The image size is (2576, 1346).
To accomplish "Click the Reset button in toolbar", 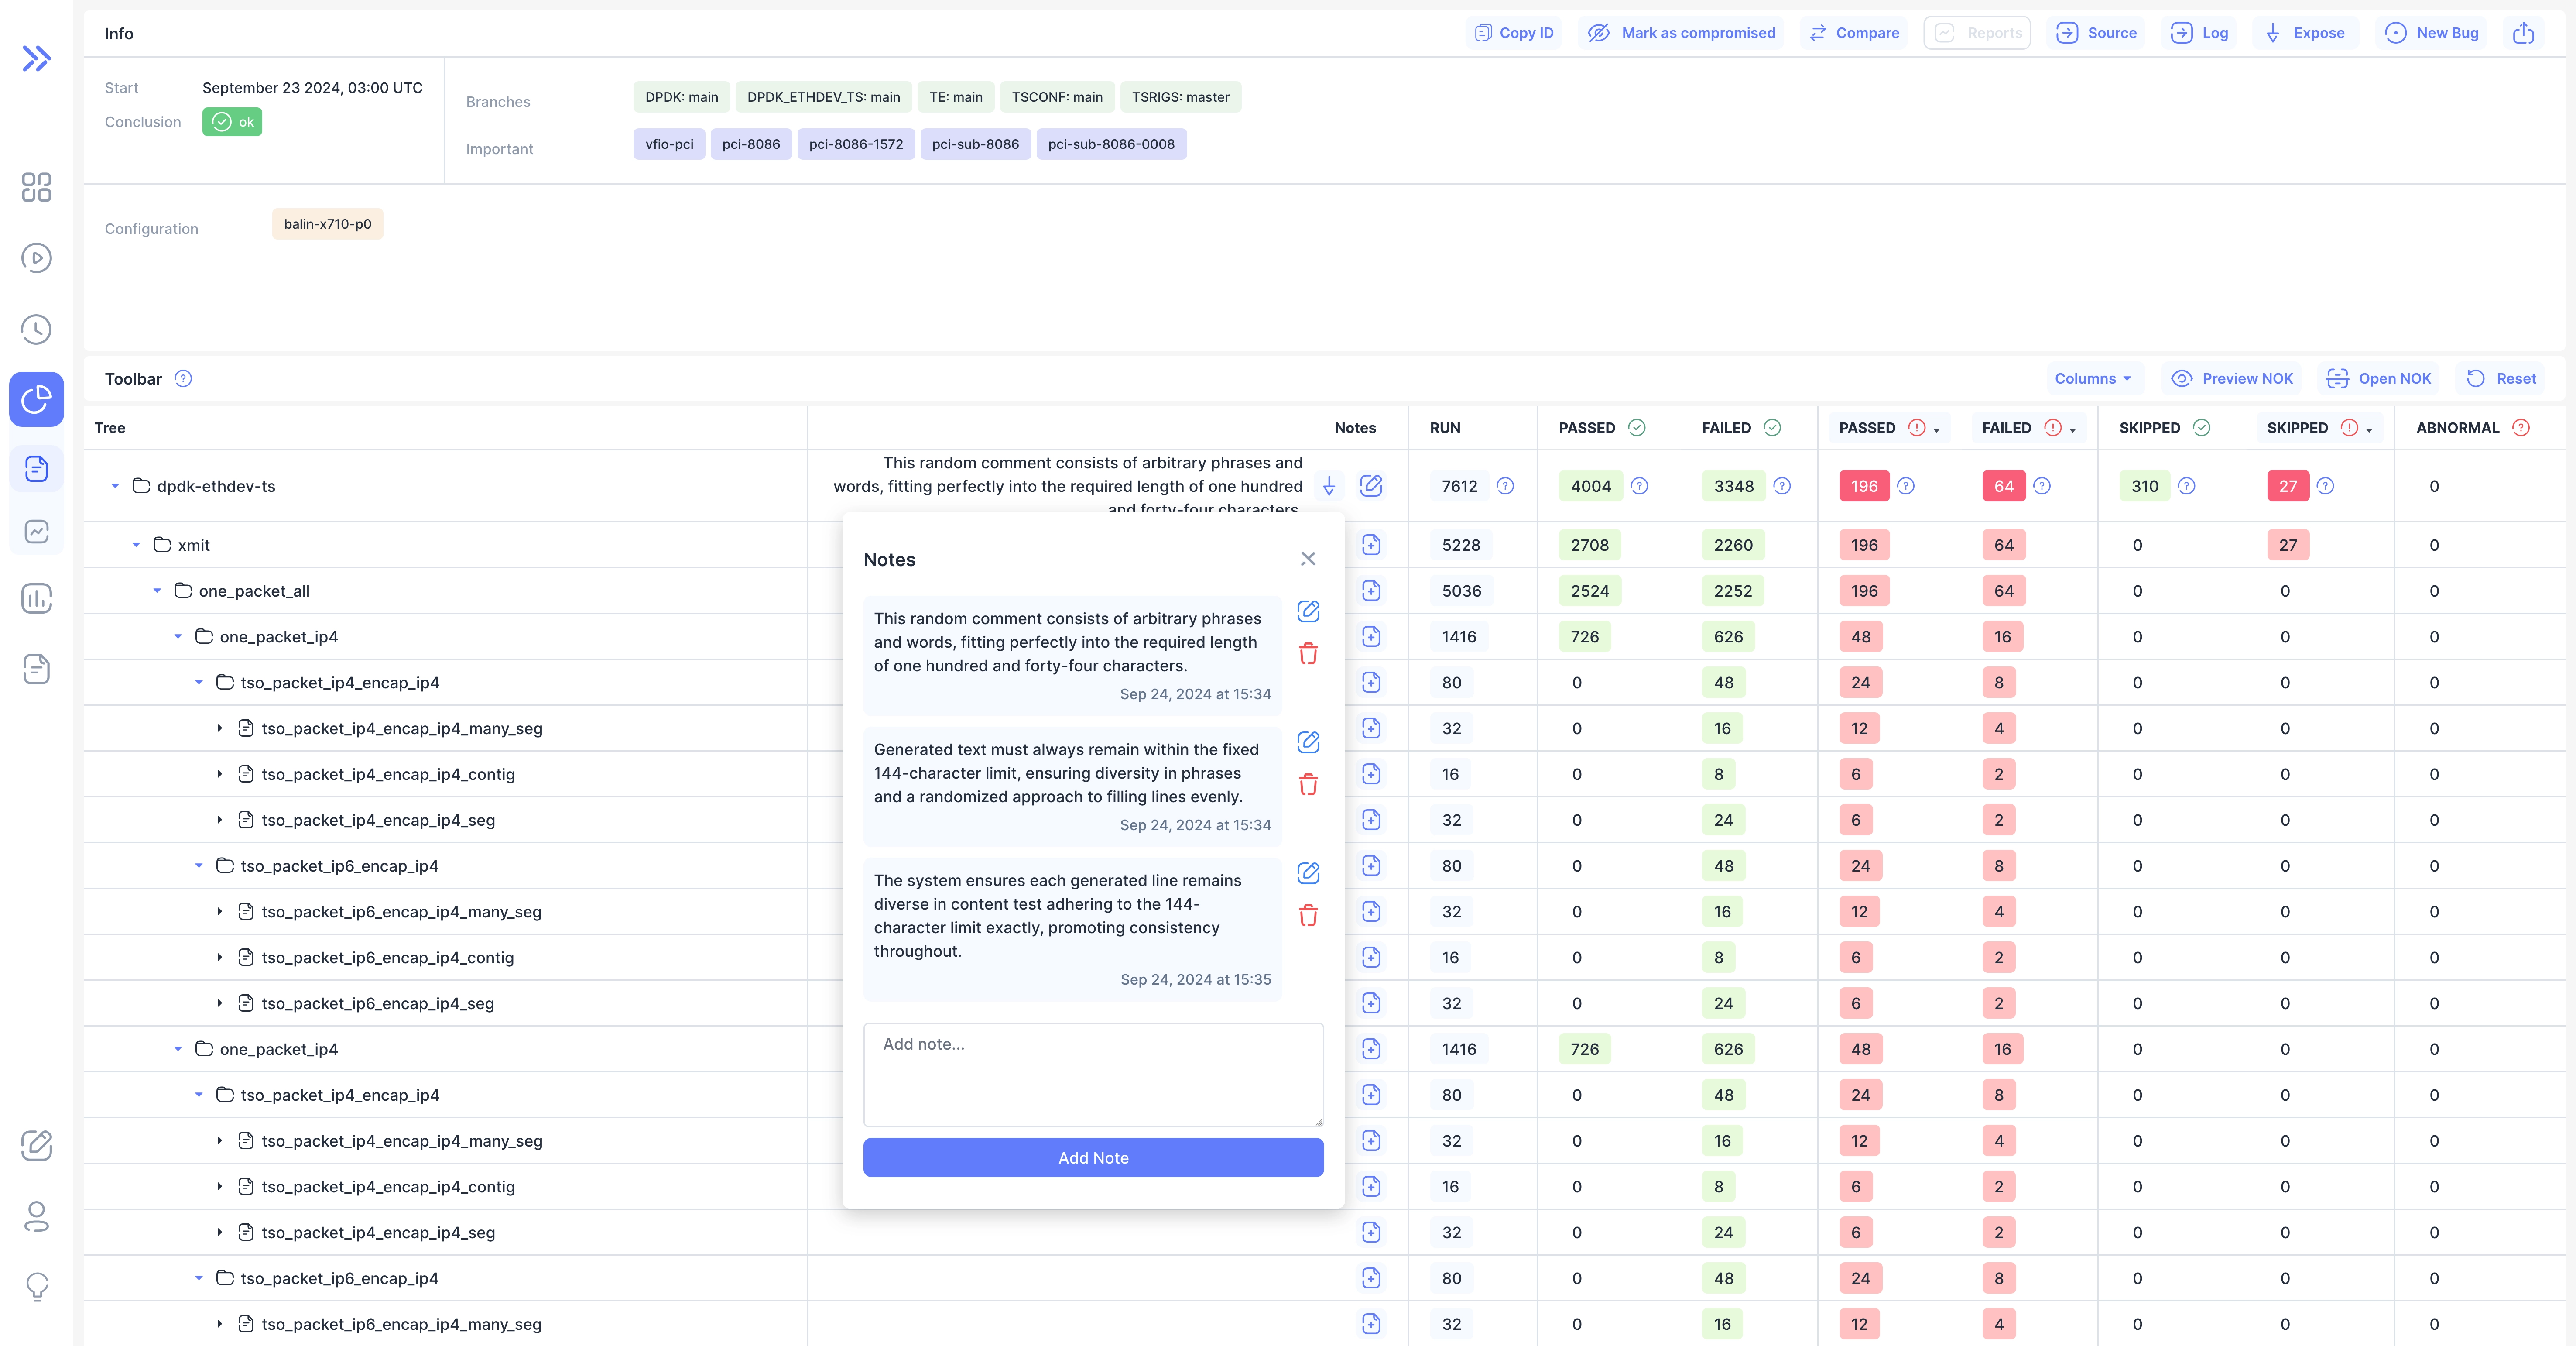I will (x=2501, y=378).
